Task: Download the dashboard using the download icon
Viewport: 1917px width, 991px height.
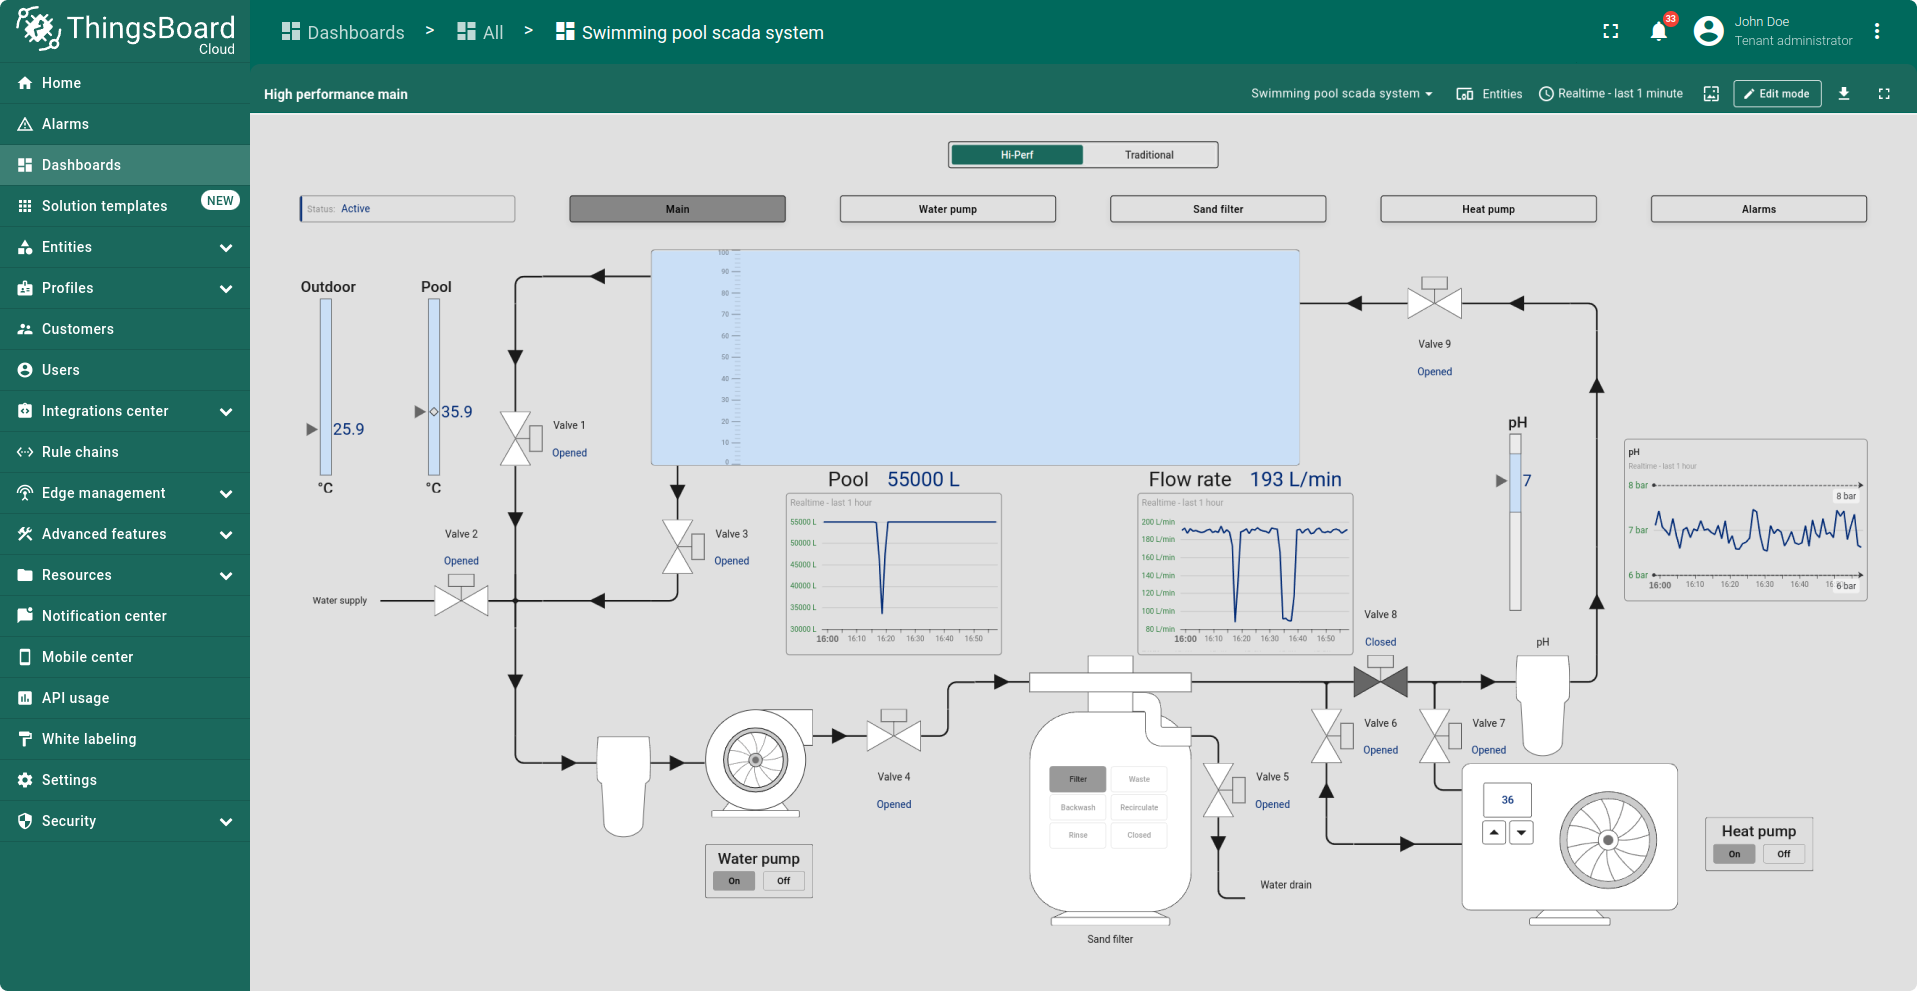Action: coord(1844,93)
